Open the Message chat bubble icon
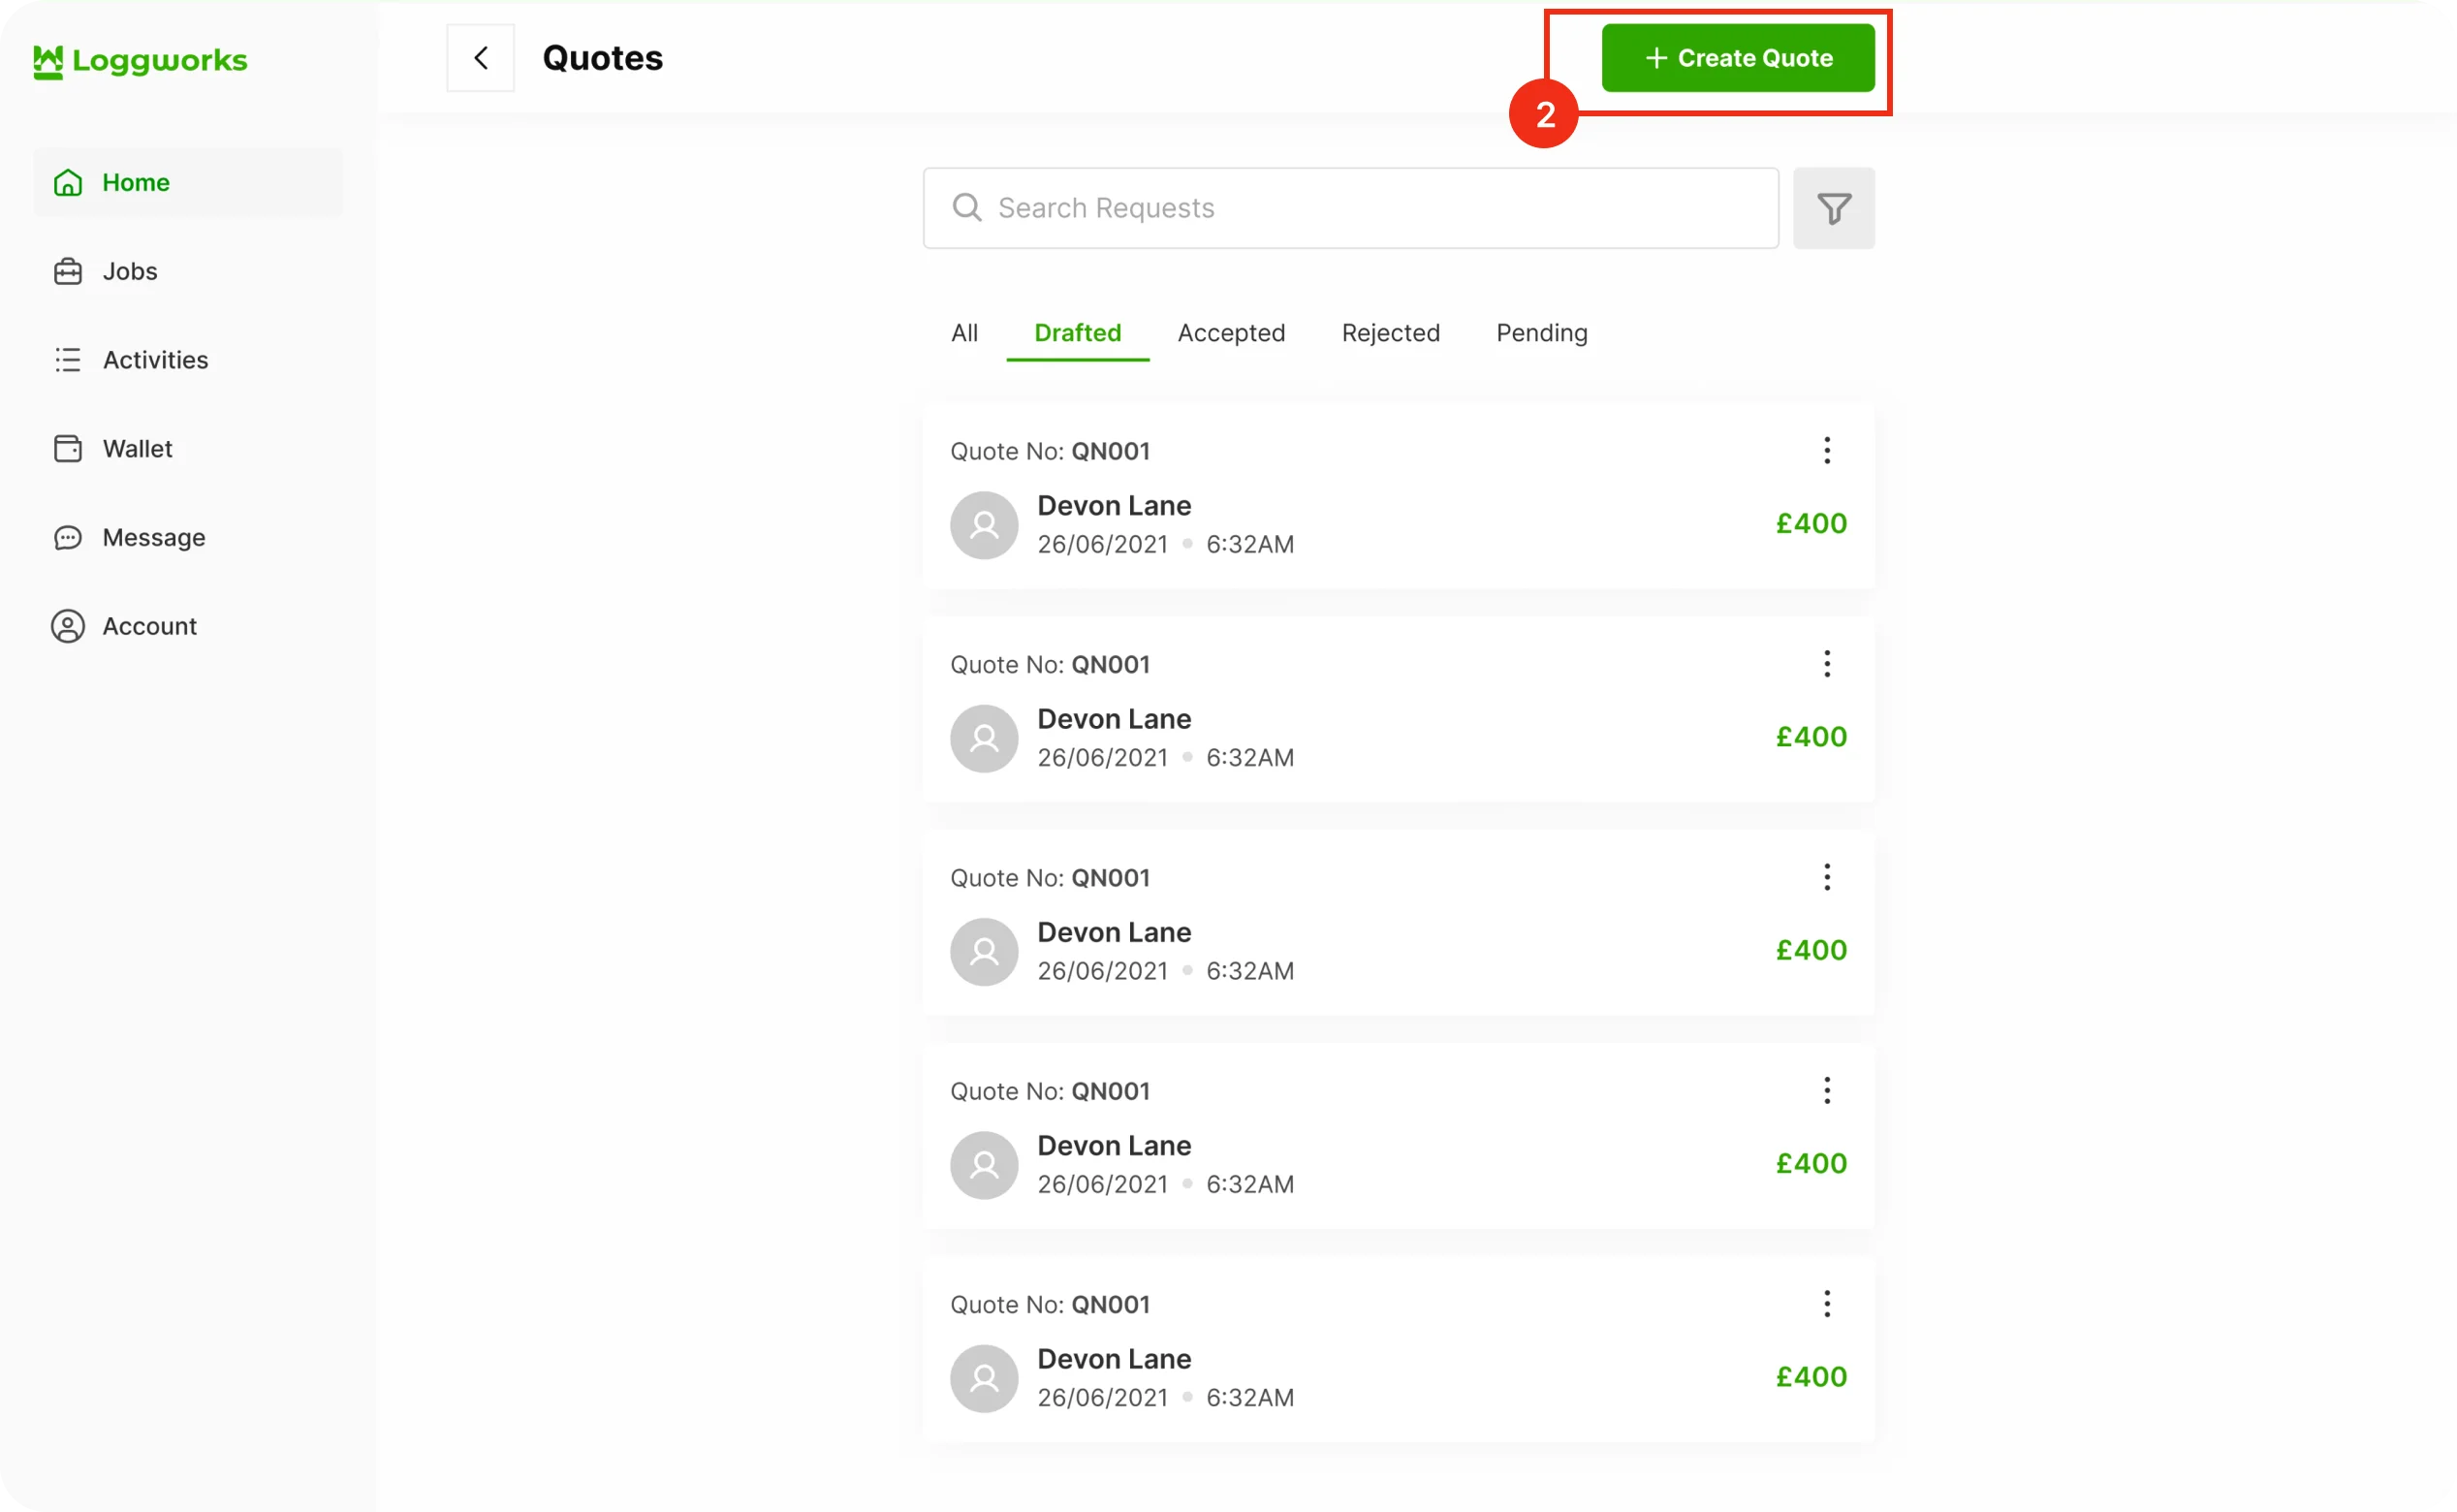The height and width of the screenshot is (1512, 2457). click(x=68, y=538)
